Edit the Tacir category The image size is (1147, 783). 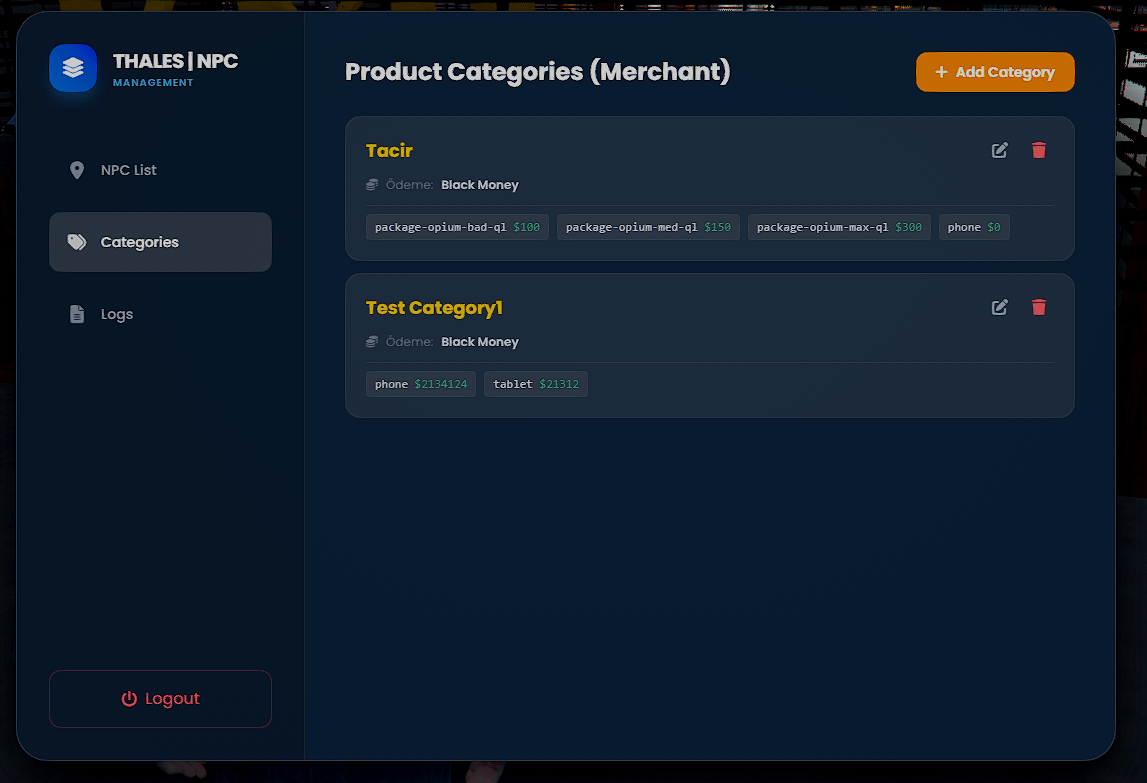(x=999, y=150)
